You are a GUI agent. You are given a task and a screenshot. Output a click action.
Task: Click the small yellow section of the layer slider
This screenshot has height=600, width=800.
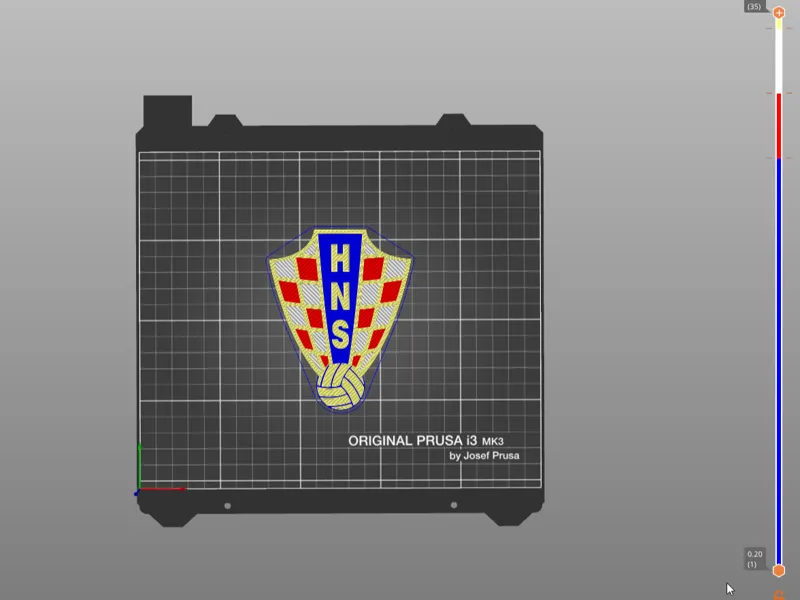(x=779, y=24)
